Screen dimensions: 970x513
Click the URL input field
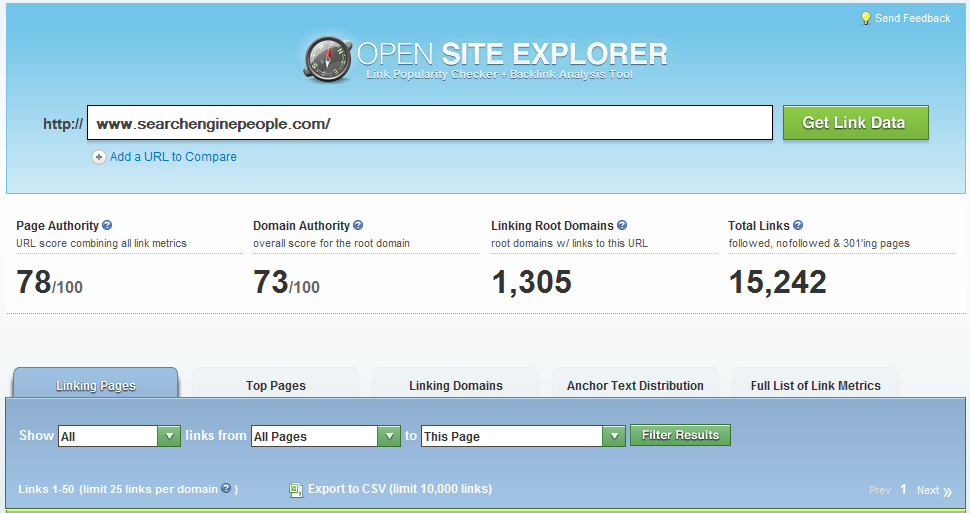(430, 123)
